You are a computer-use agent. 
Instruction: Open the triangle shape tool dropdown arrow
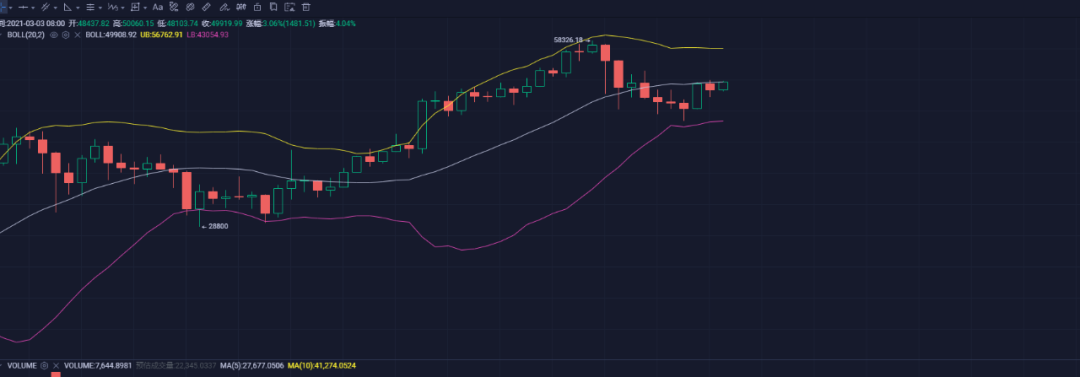point(78,8)
